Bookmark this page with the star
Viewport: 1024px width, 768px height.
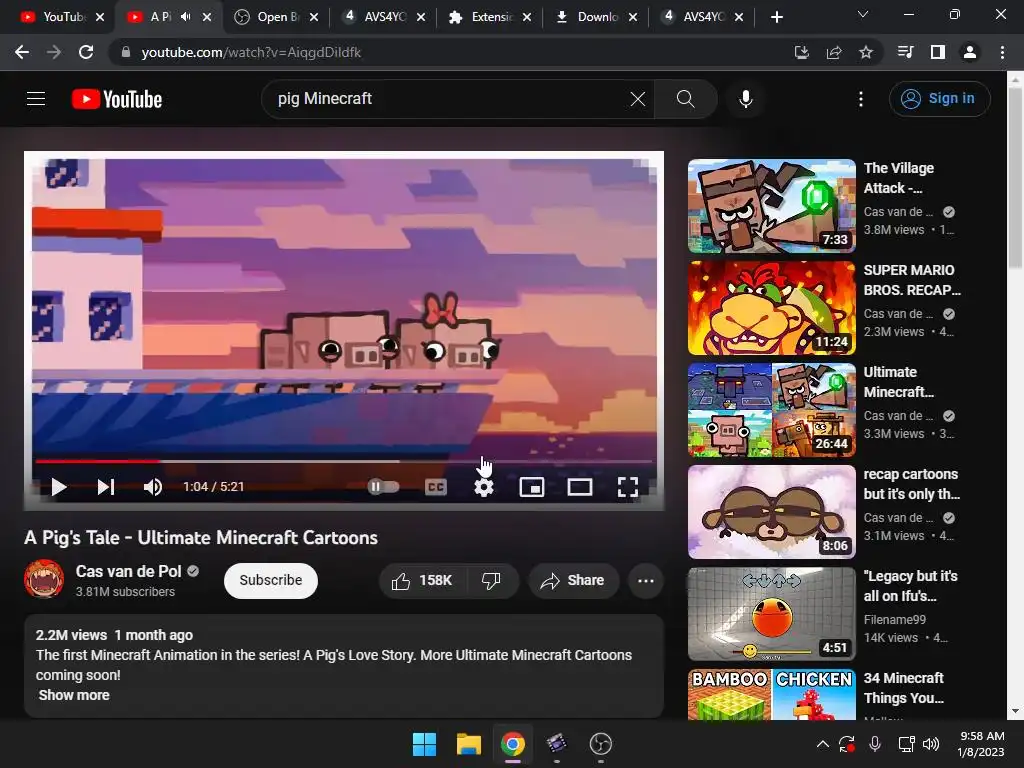(x=866, y=52)
